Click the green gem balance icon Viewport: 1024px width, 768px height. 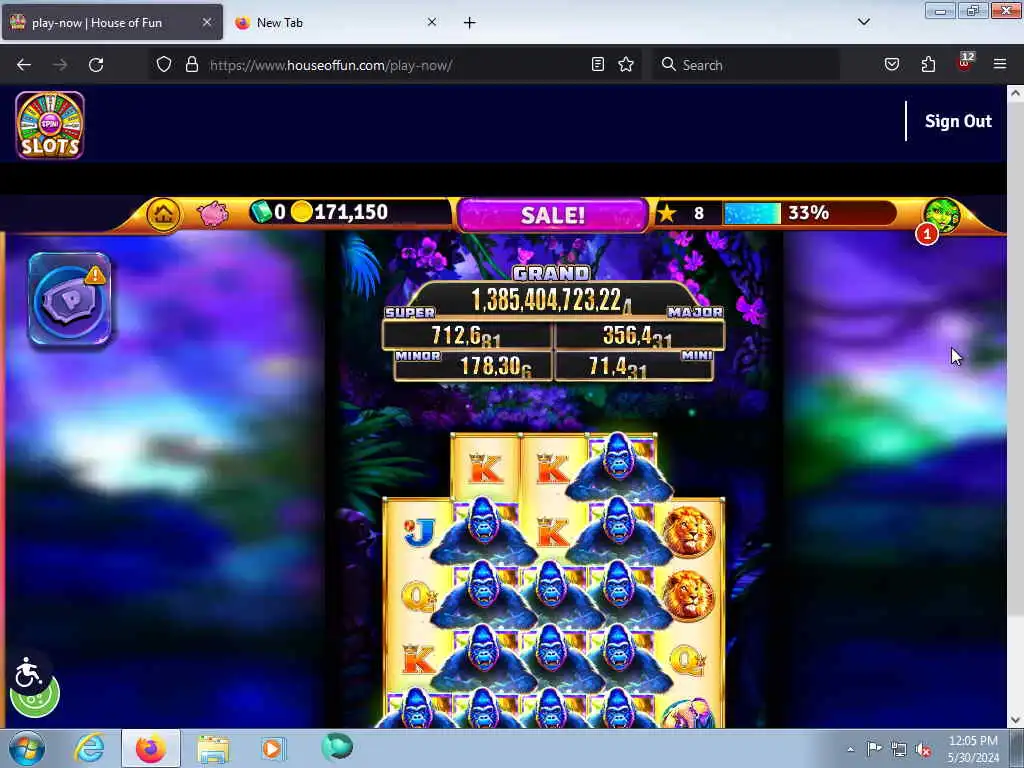coord(261,212)
